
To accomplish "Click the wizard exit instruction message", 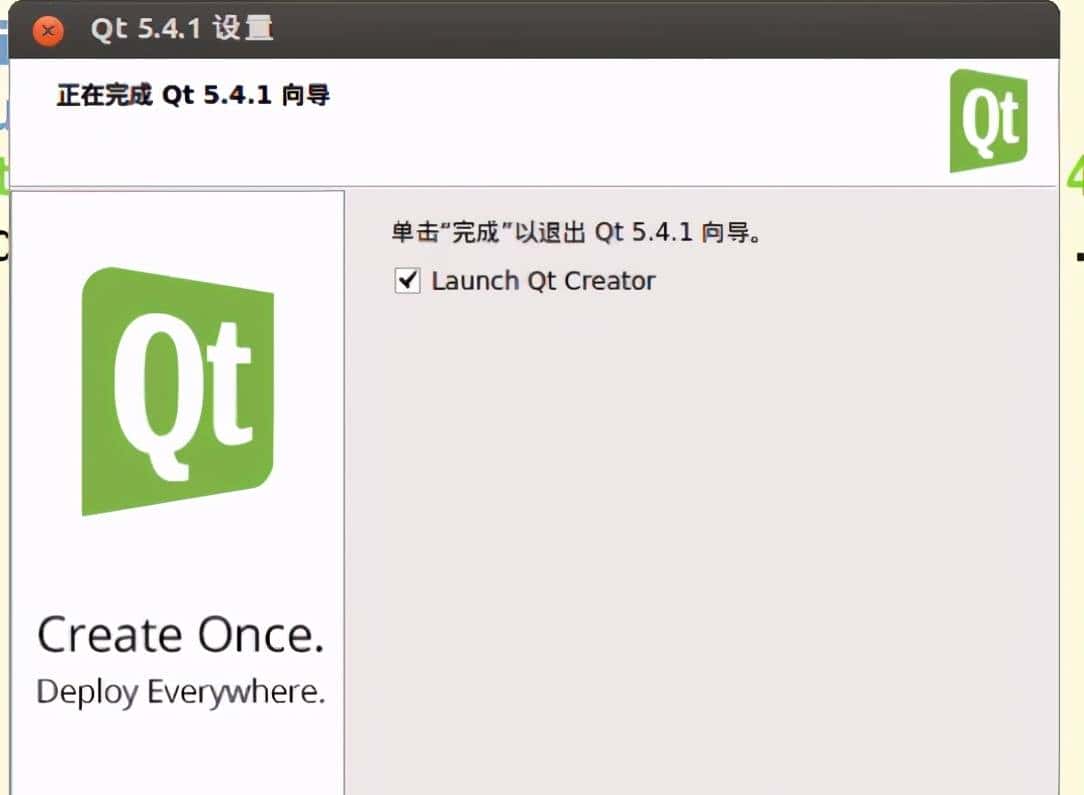I will [576, 231].
